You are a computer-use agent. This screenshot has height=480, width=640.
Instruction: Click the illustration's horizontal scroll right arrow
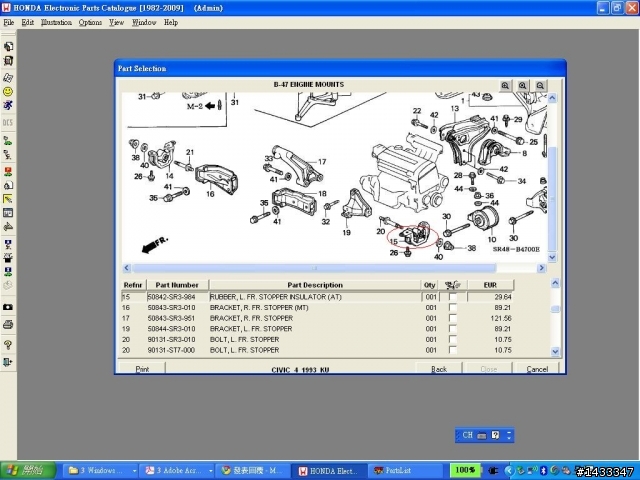point(542,268)
